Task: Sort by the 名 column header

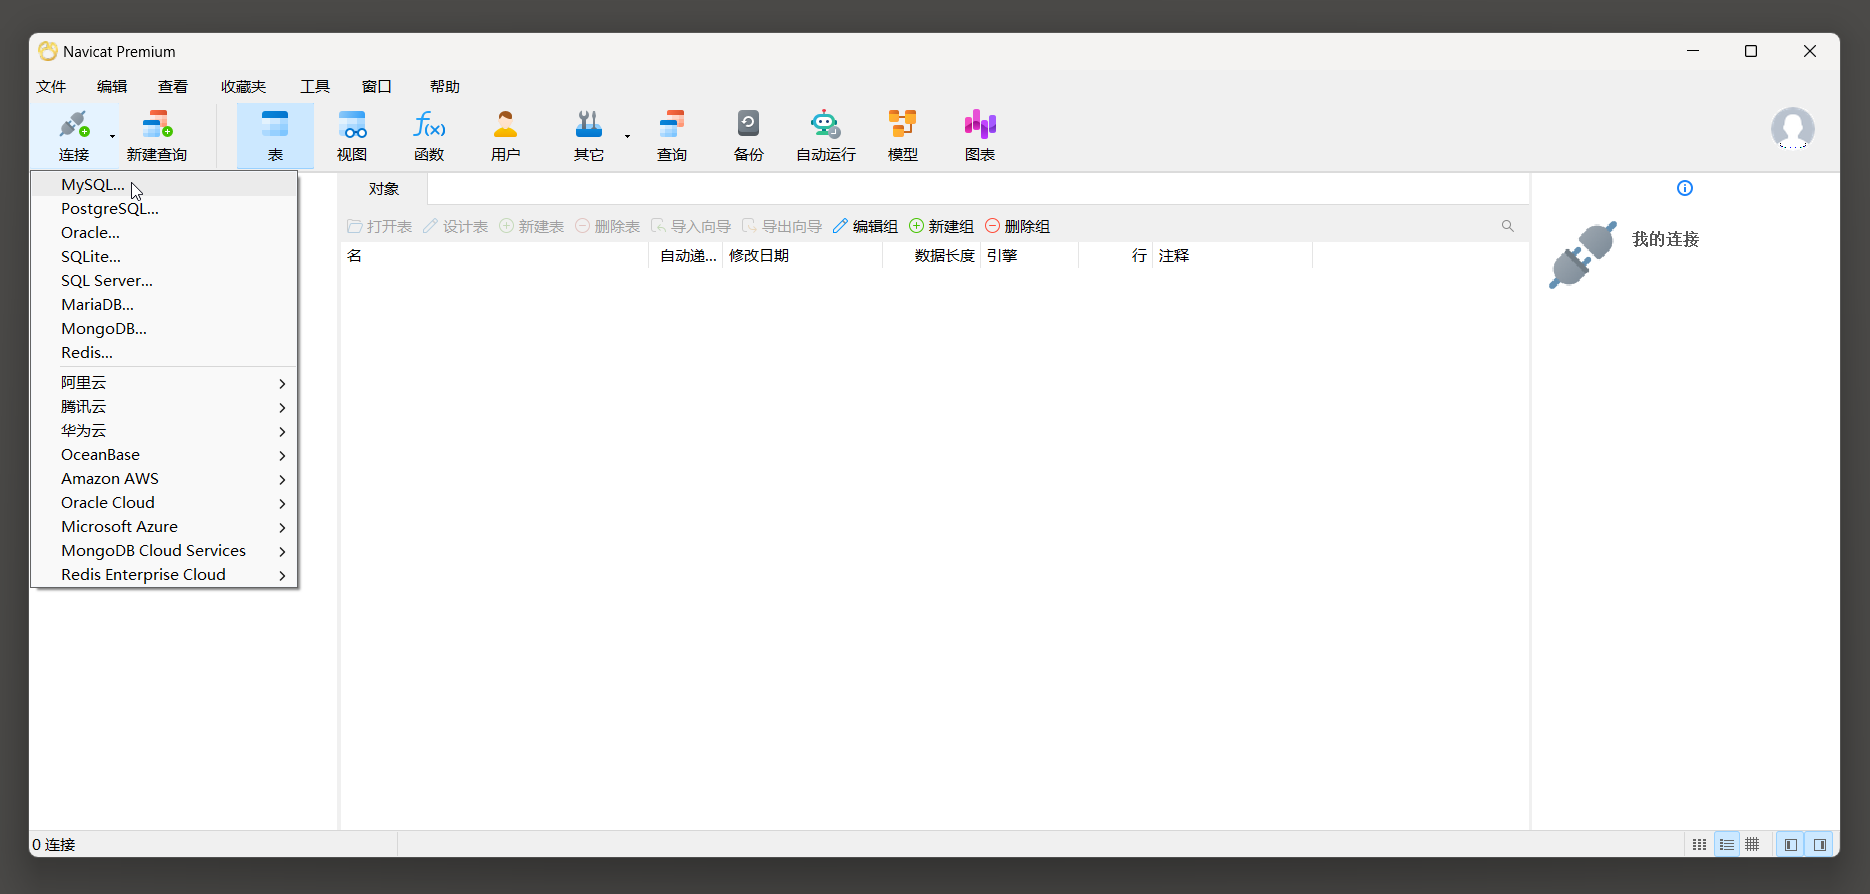Action: click(x=495, y=256)
